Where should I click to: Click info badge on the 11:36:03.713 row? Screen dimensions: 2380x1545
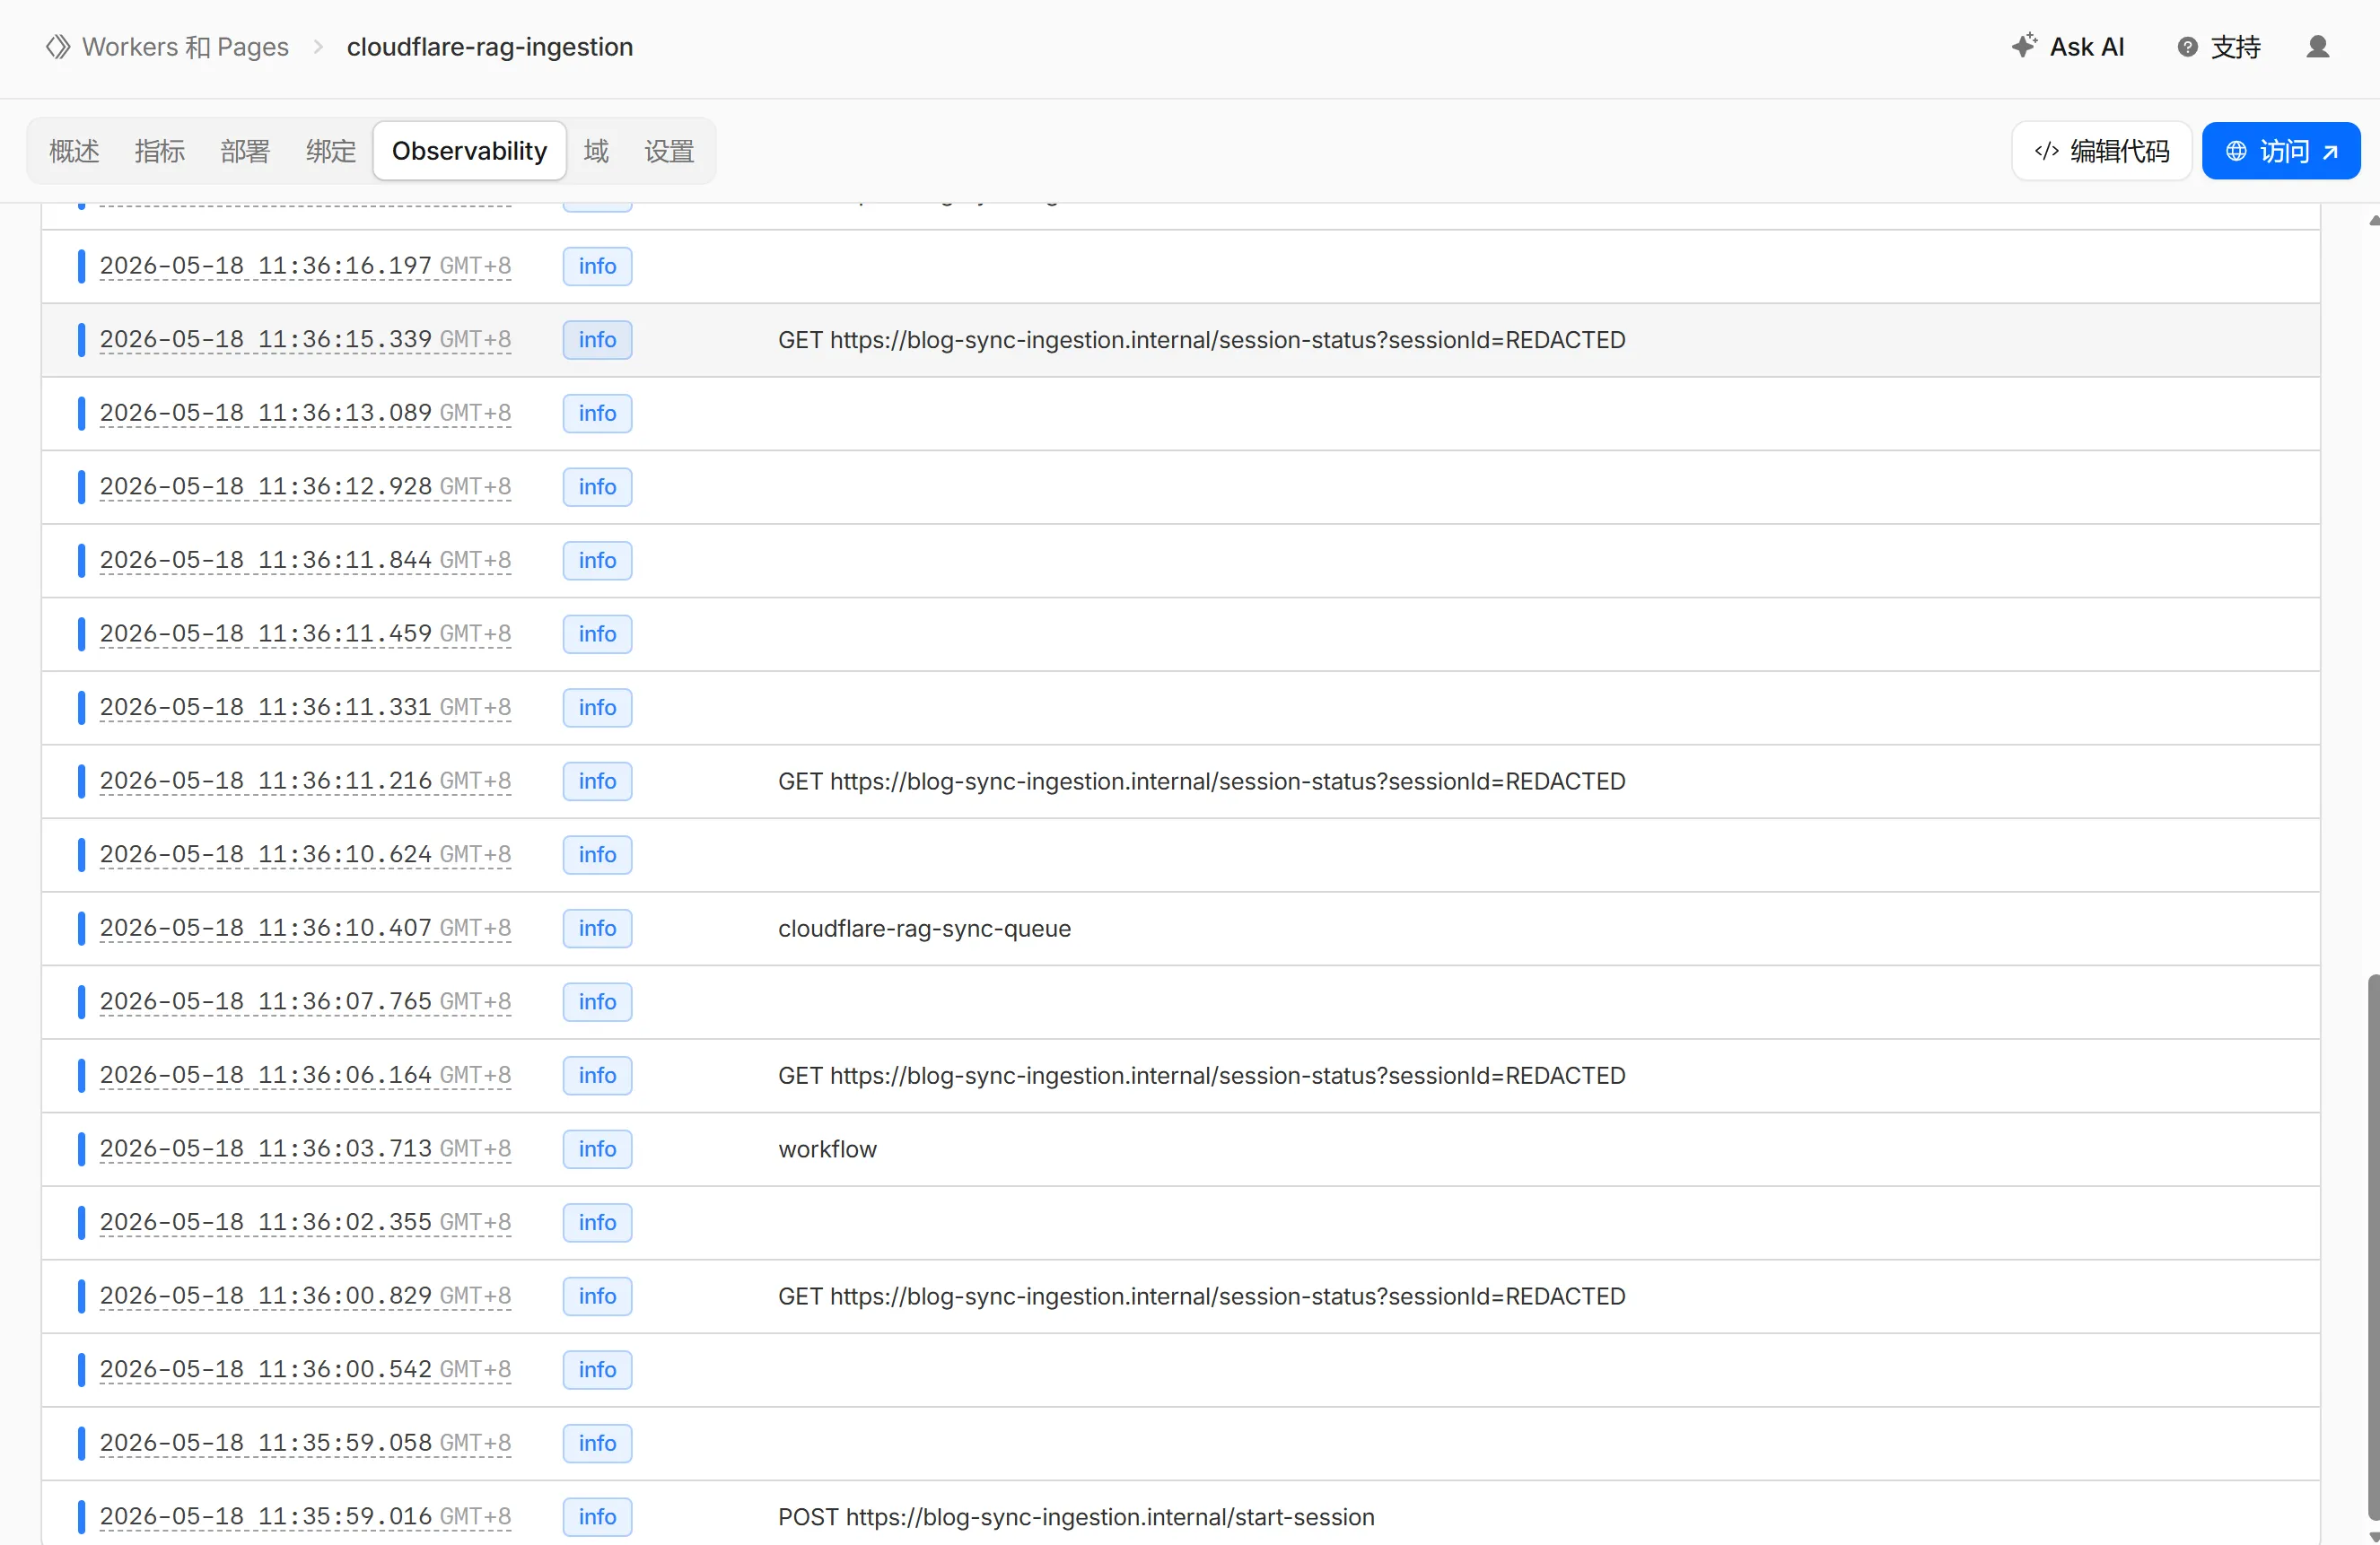click(x=597, y=1149)
